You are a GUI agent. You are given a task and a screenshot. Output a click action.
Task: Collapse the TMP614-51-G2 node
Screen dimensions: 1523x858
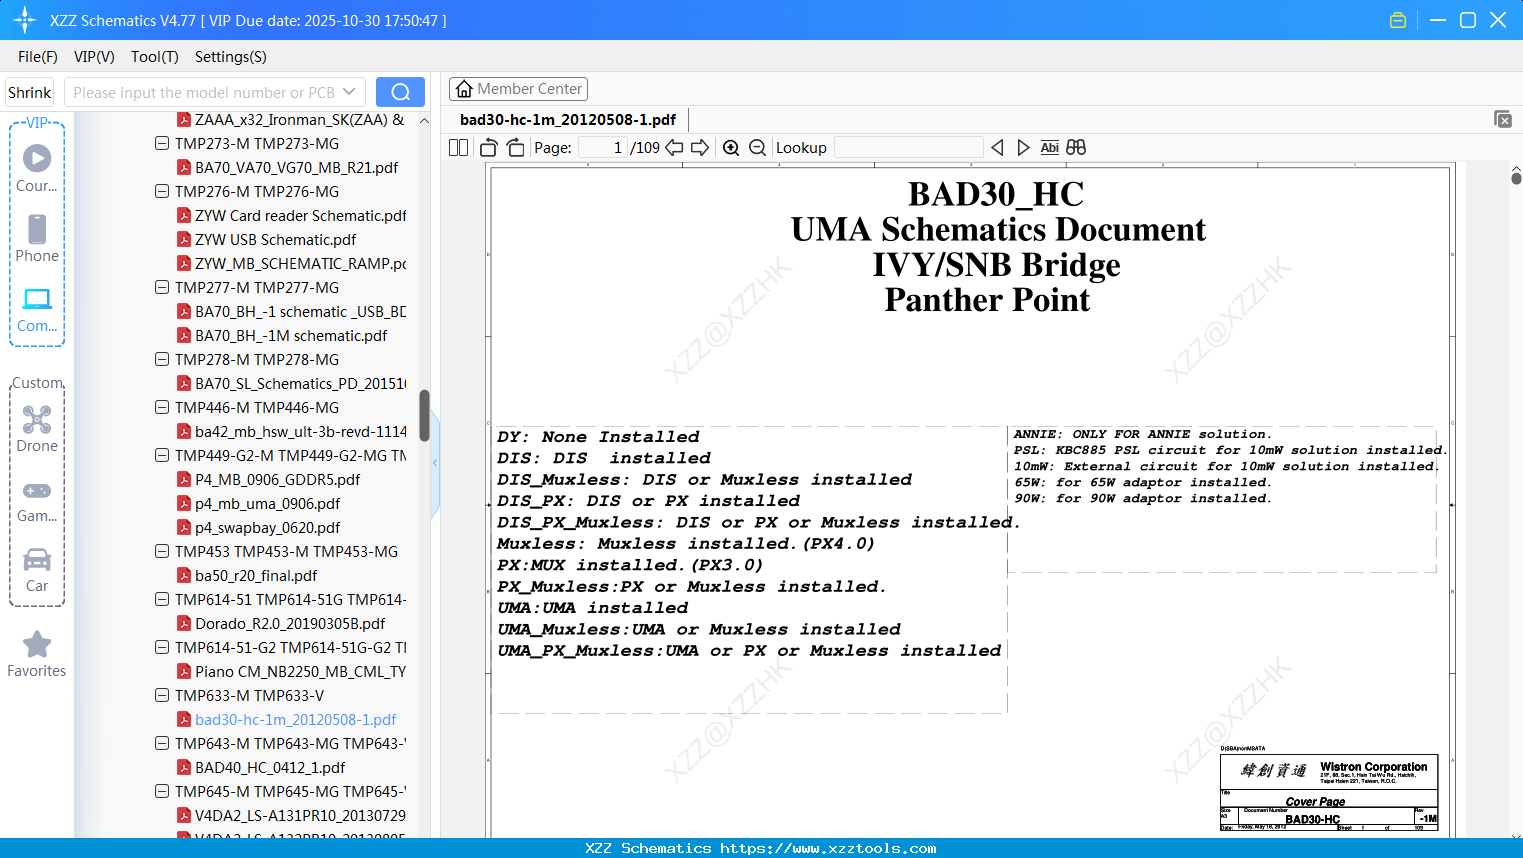[162, 648]
